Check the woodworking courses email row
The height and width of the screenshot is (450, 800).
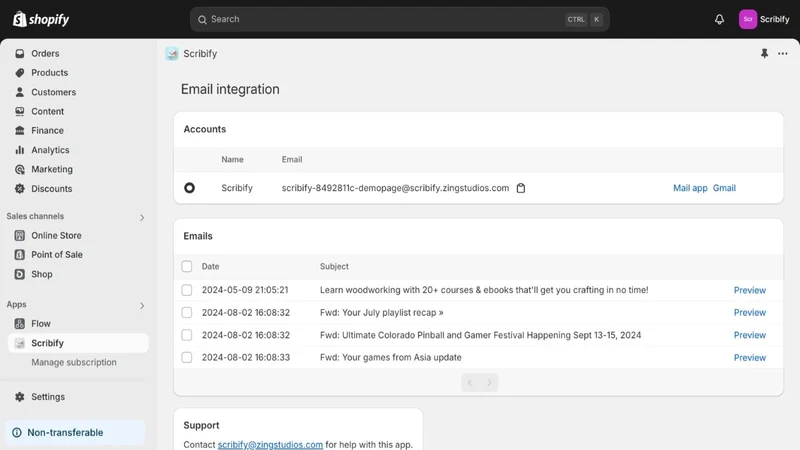point(187,290)
